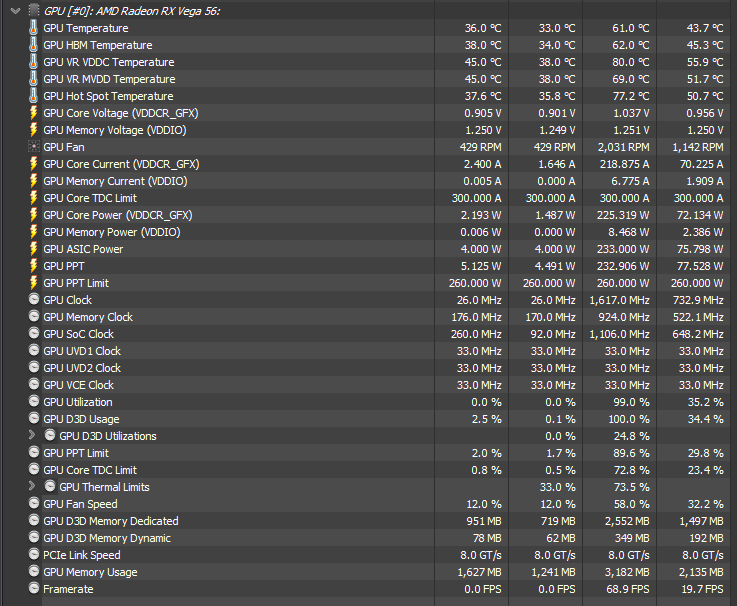Click the lightning icon for GPU ASIC Power

coord(33,249)
